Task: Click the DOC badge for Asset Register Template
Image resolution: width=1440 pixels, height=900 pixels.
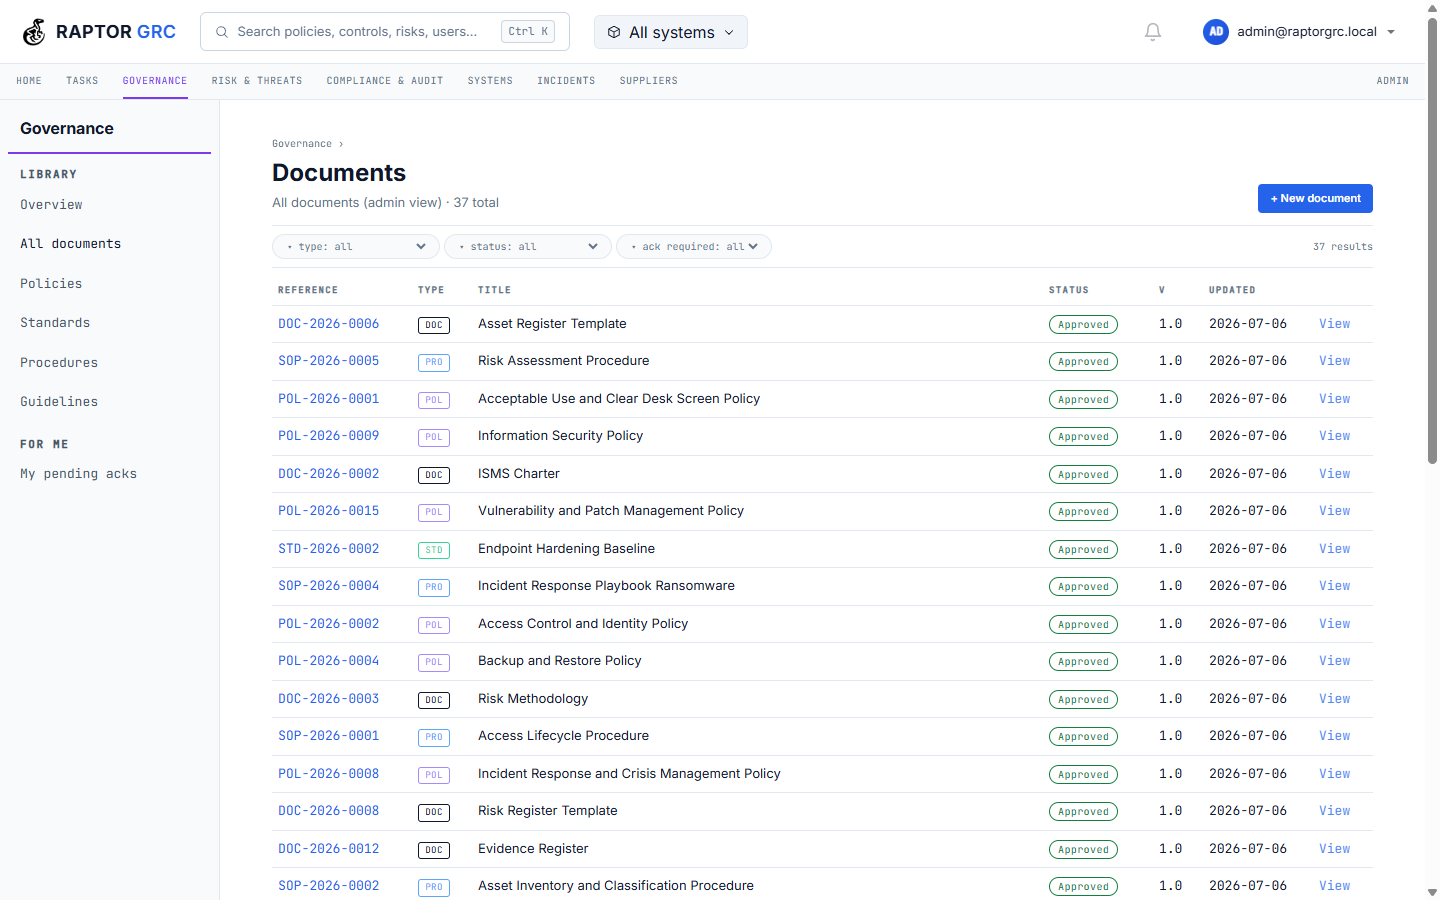Action: tap(434, 325)
